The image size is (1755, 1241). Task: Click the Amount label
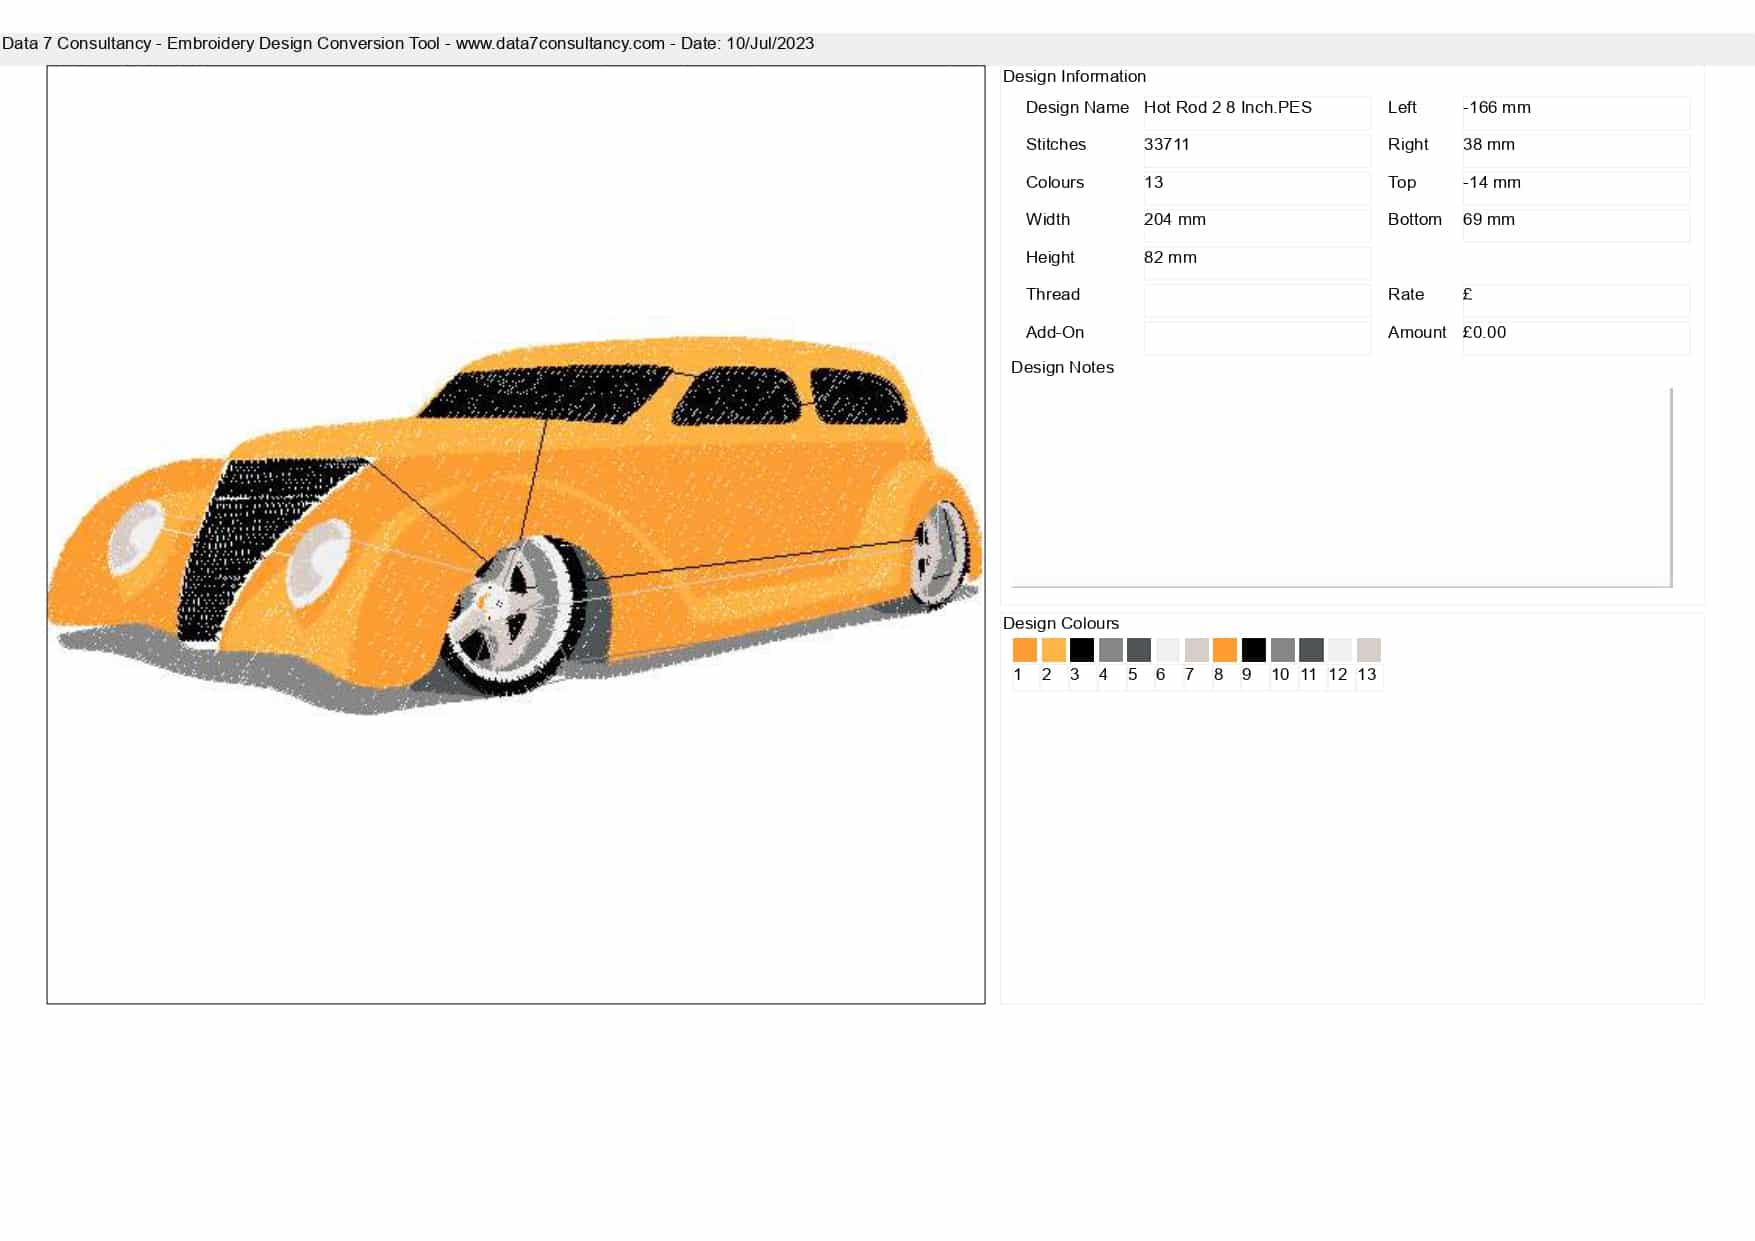pyautogui.click(x=1416, y=332)
